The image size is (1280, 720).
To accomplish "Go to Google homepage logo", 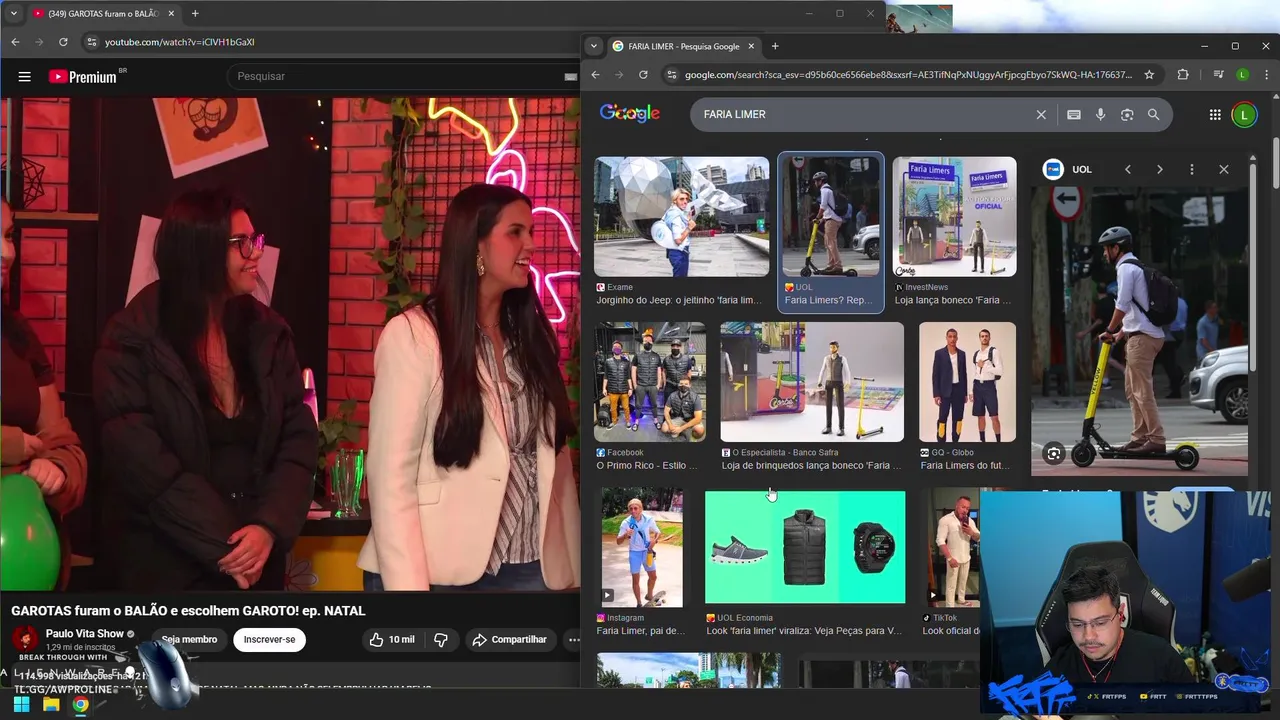I will [630, 113].
